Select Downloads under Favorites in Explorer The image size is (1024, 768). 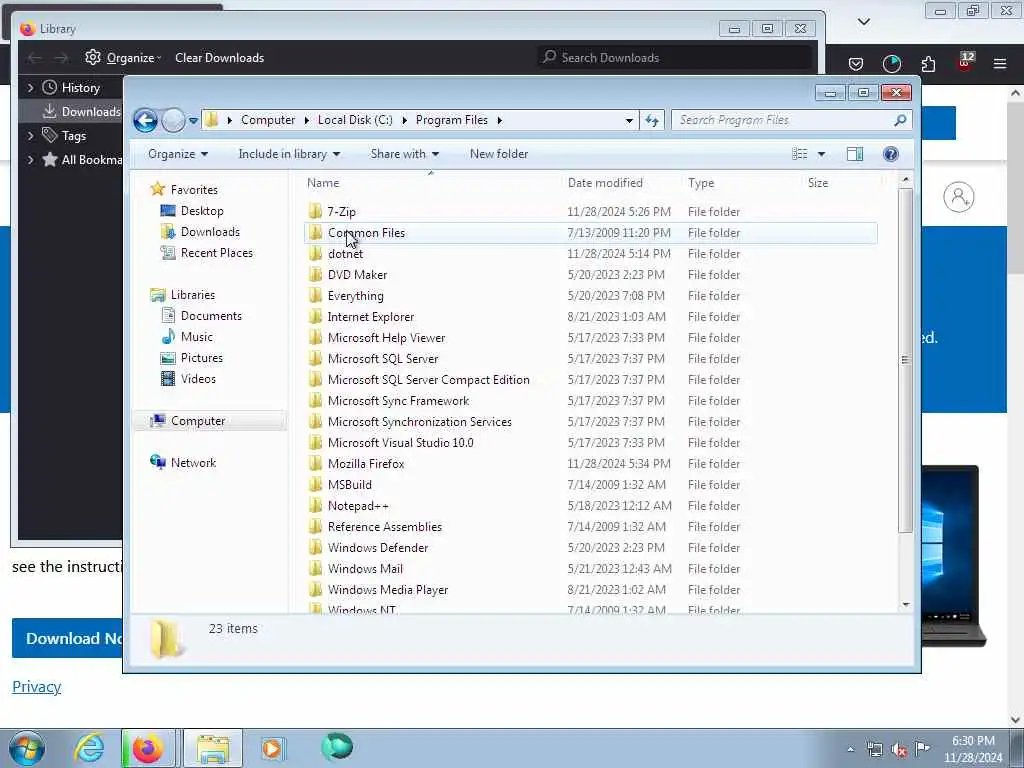tap(210, 232)
